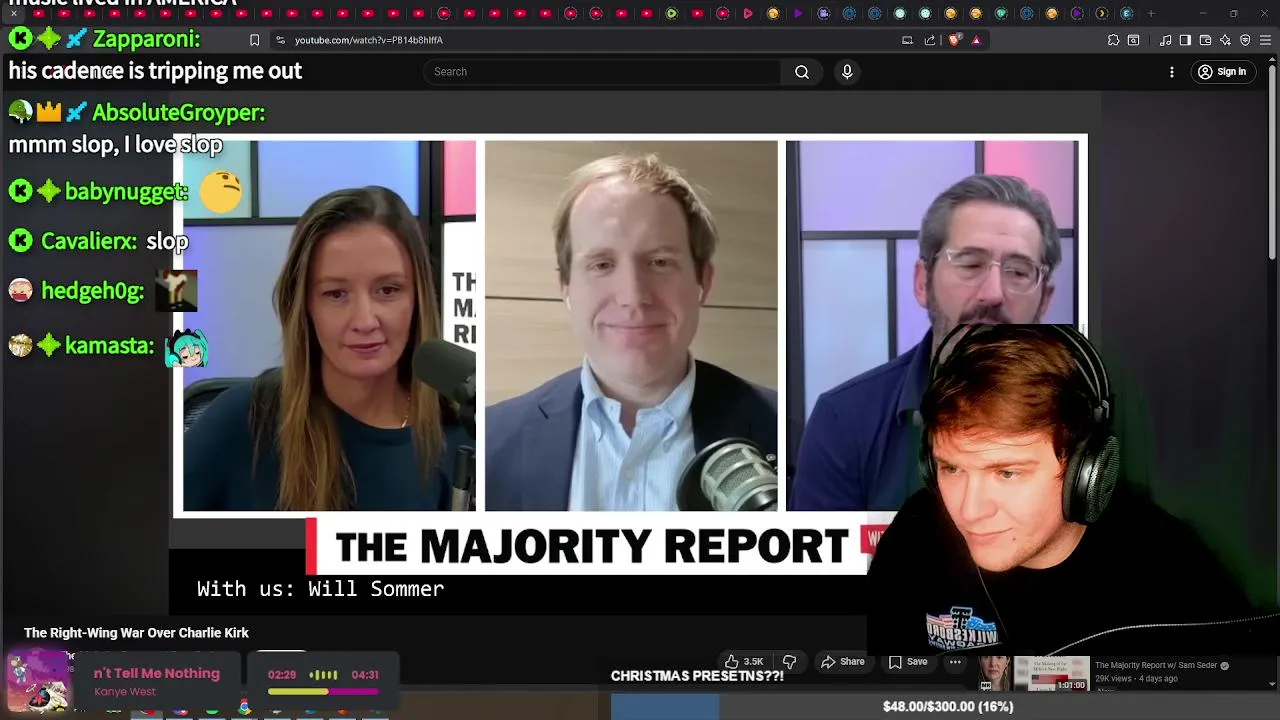
Task: Switch to the green play icon tab
Action: coord(672,13)
